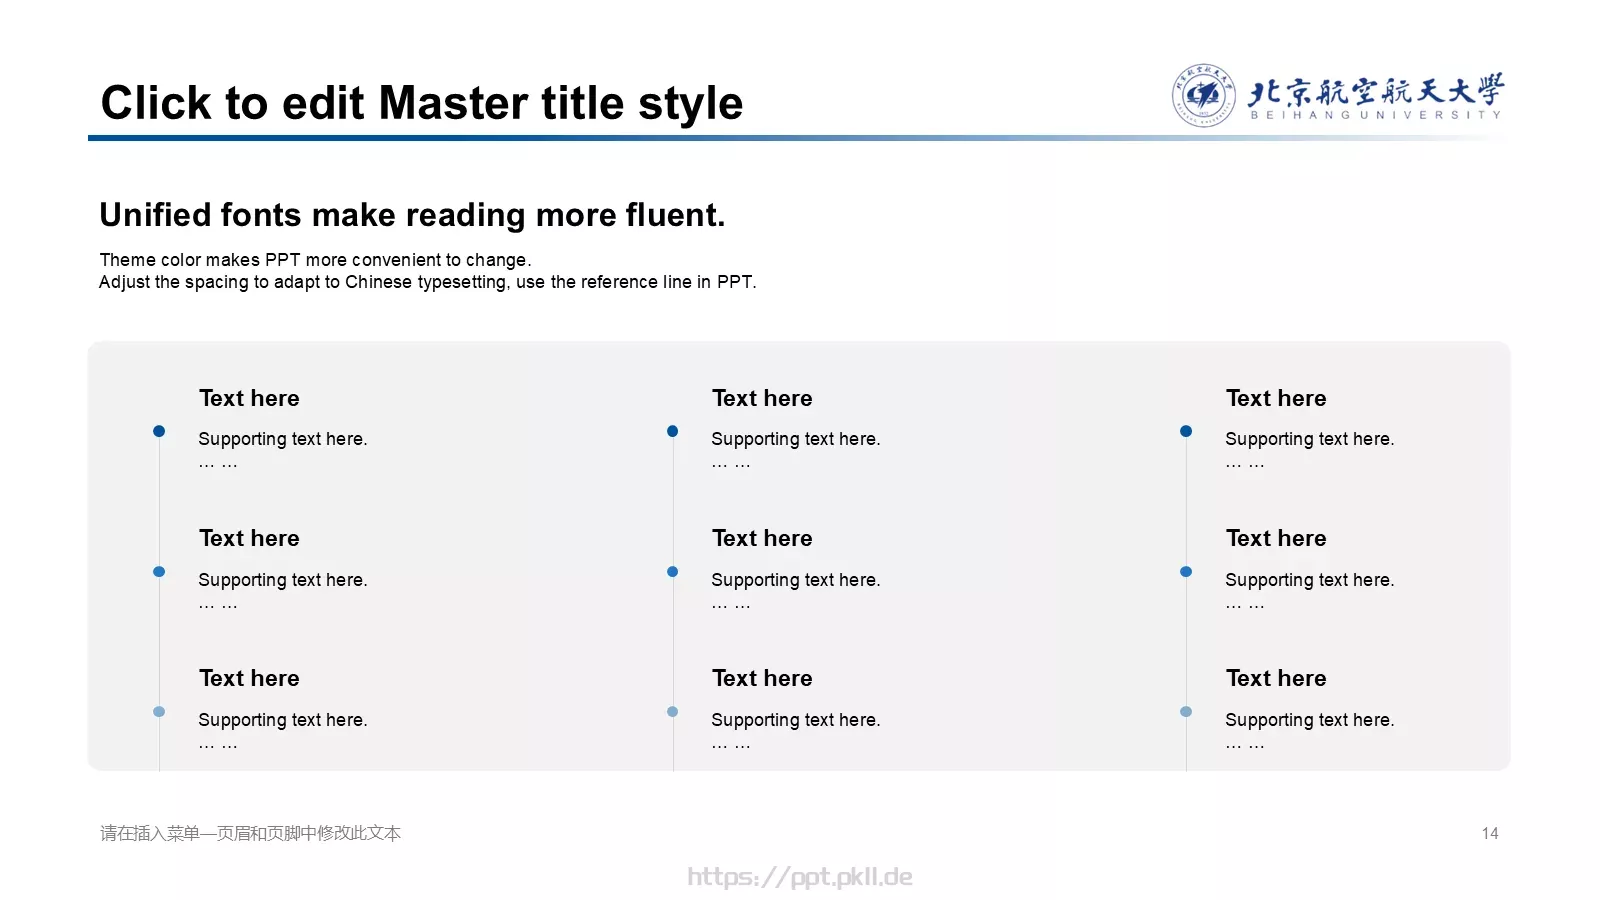
Task: Click second-row 'Text here' heading in left column
Action: point(249,538)
